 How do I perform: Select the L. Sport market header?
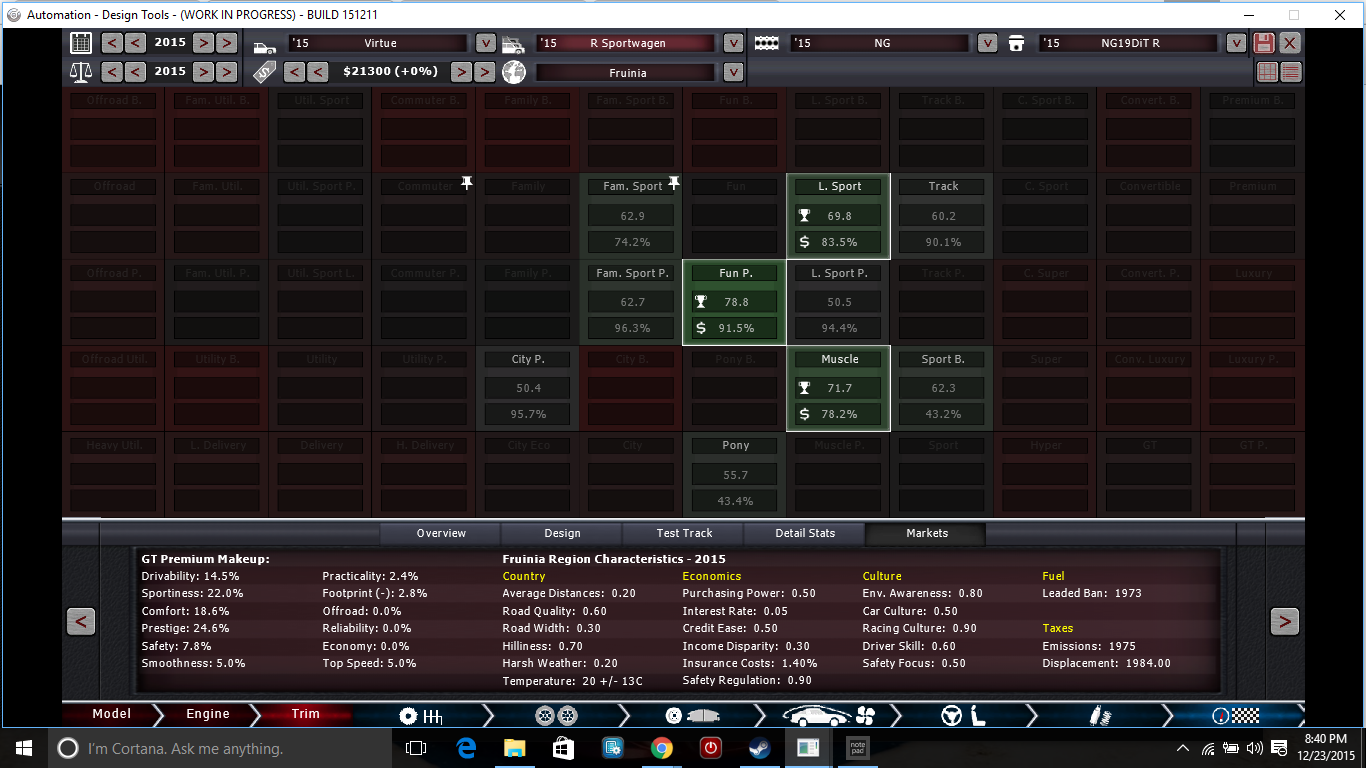[x=839, y=186]
